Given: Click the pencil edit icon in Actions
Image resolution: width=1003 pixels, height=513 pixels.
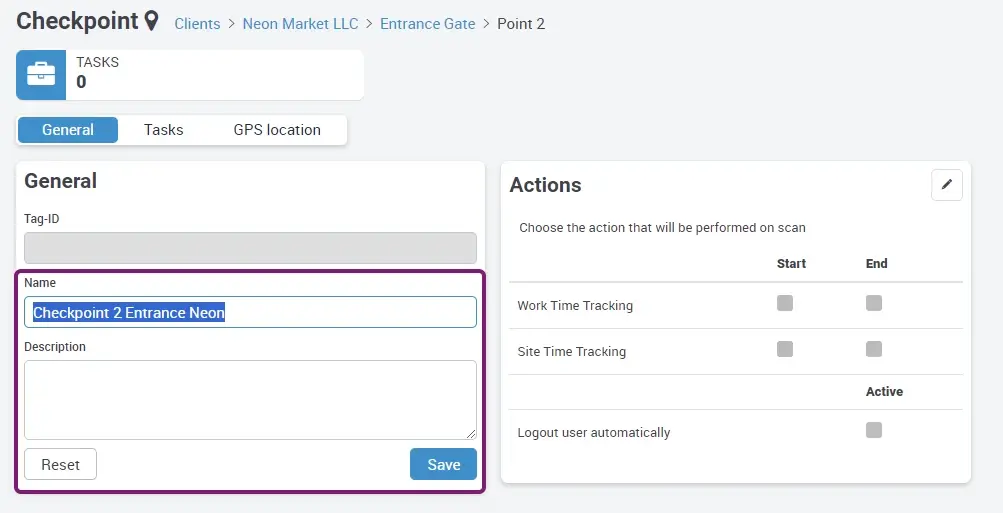Looking at the screenshot, I should pyautogui.click(x=946, y=185).
